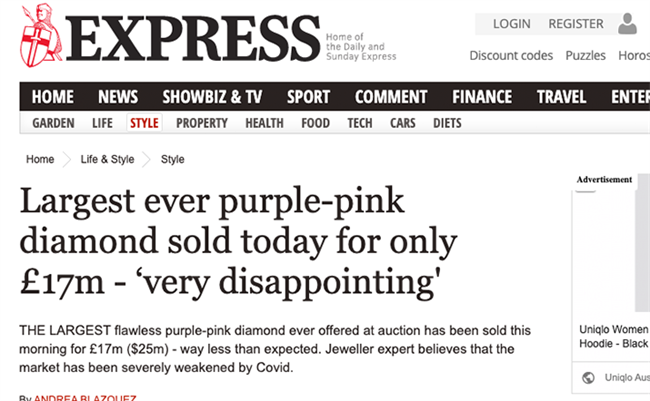Open the SPORT menu item

pyautogui.click(x=308, y=97)
